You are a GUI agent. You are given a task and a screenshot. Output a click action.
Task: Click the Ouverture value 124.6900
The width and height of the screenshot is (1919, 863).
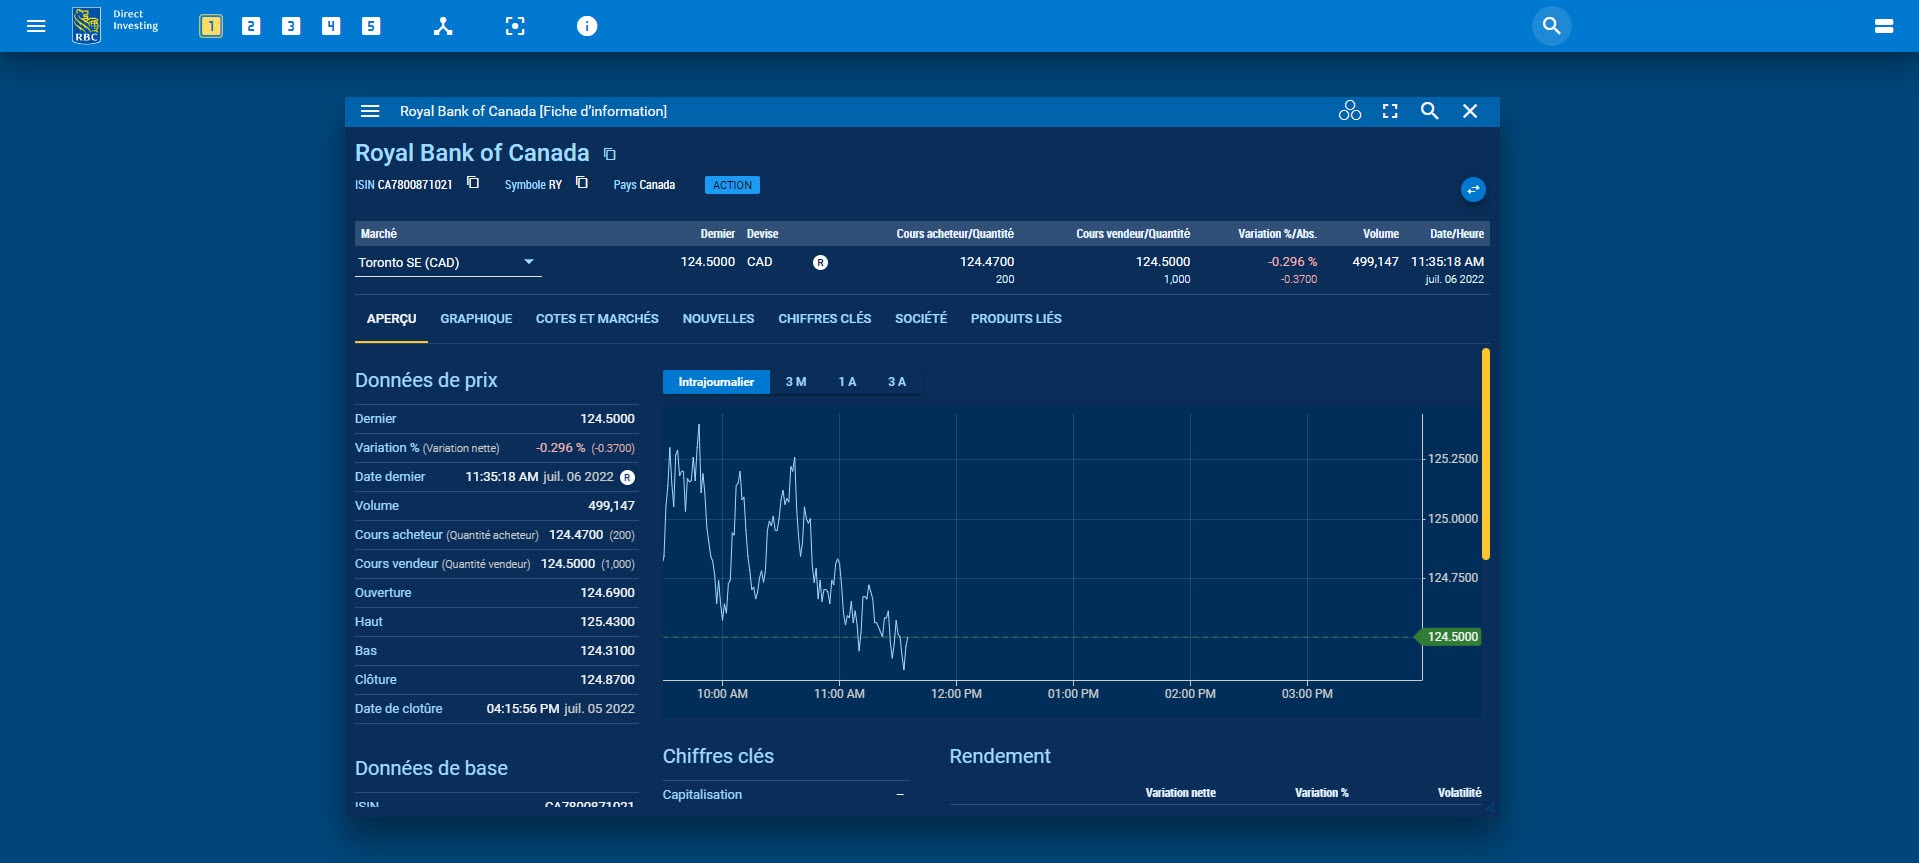(607, 593)
